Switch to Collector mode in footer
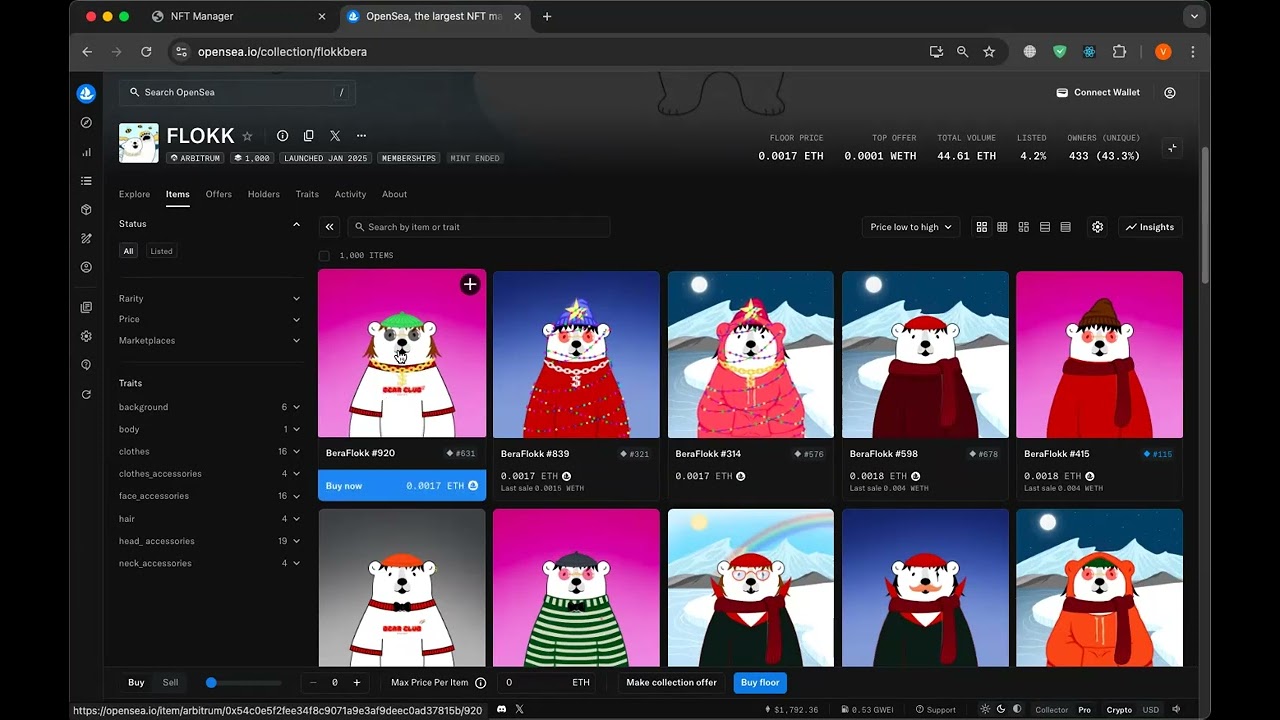Image resolution: width=1280 pixels, height=720 pixels. point(1051,710)
